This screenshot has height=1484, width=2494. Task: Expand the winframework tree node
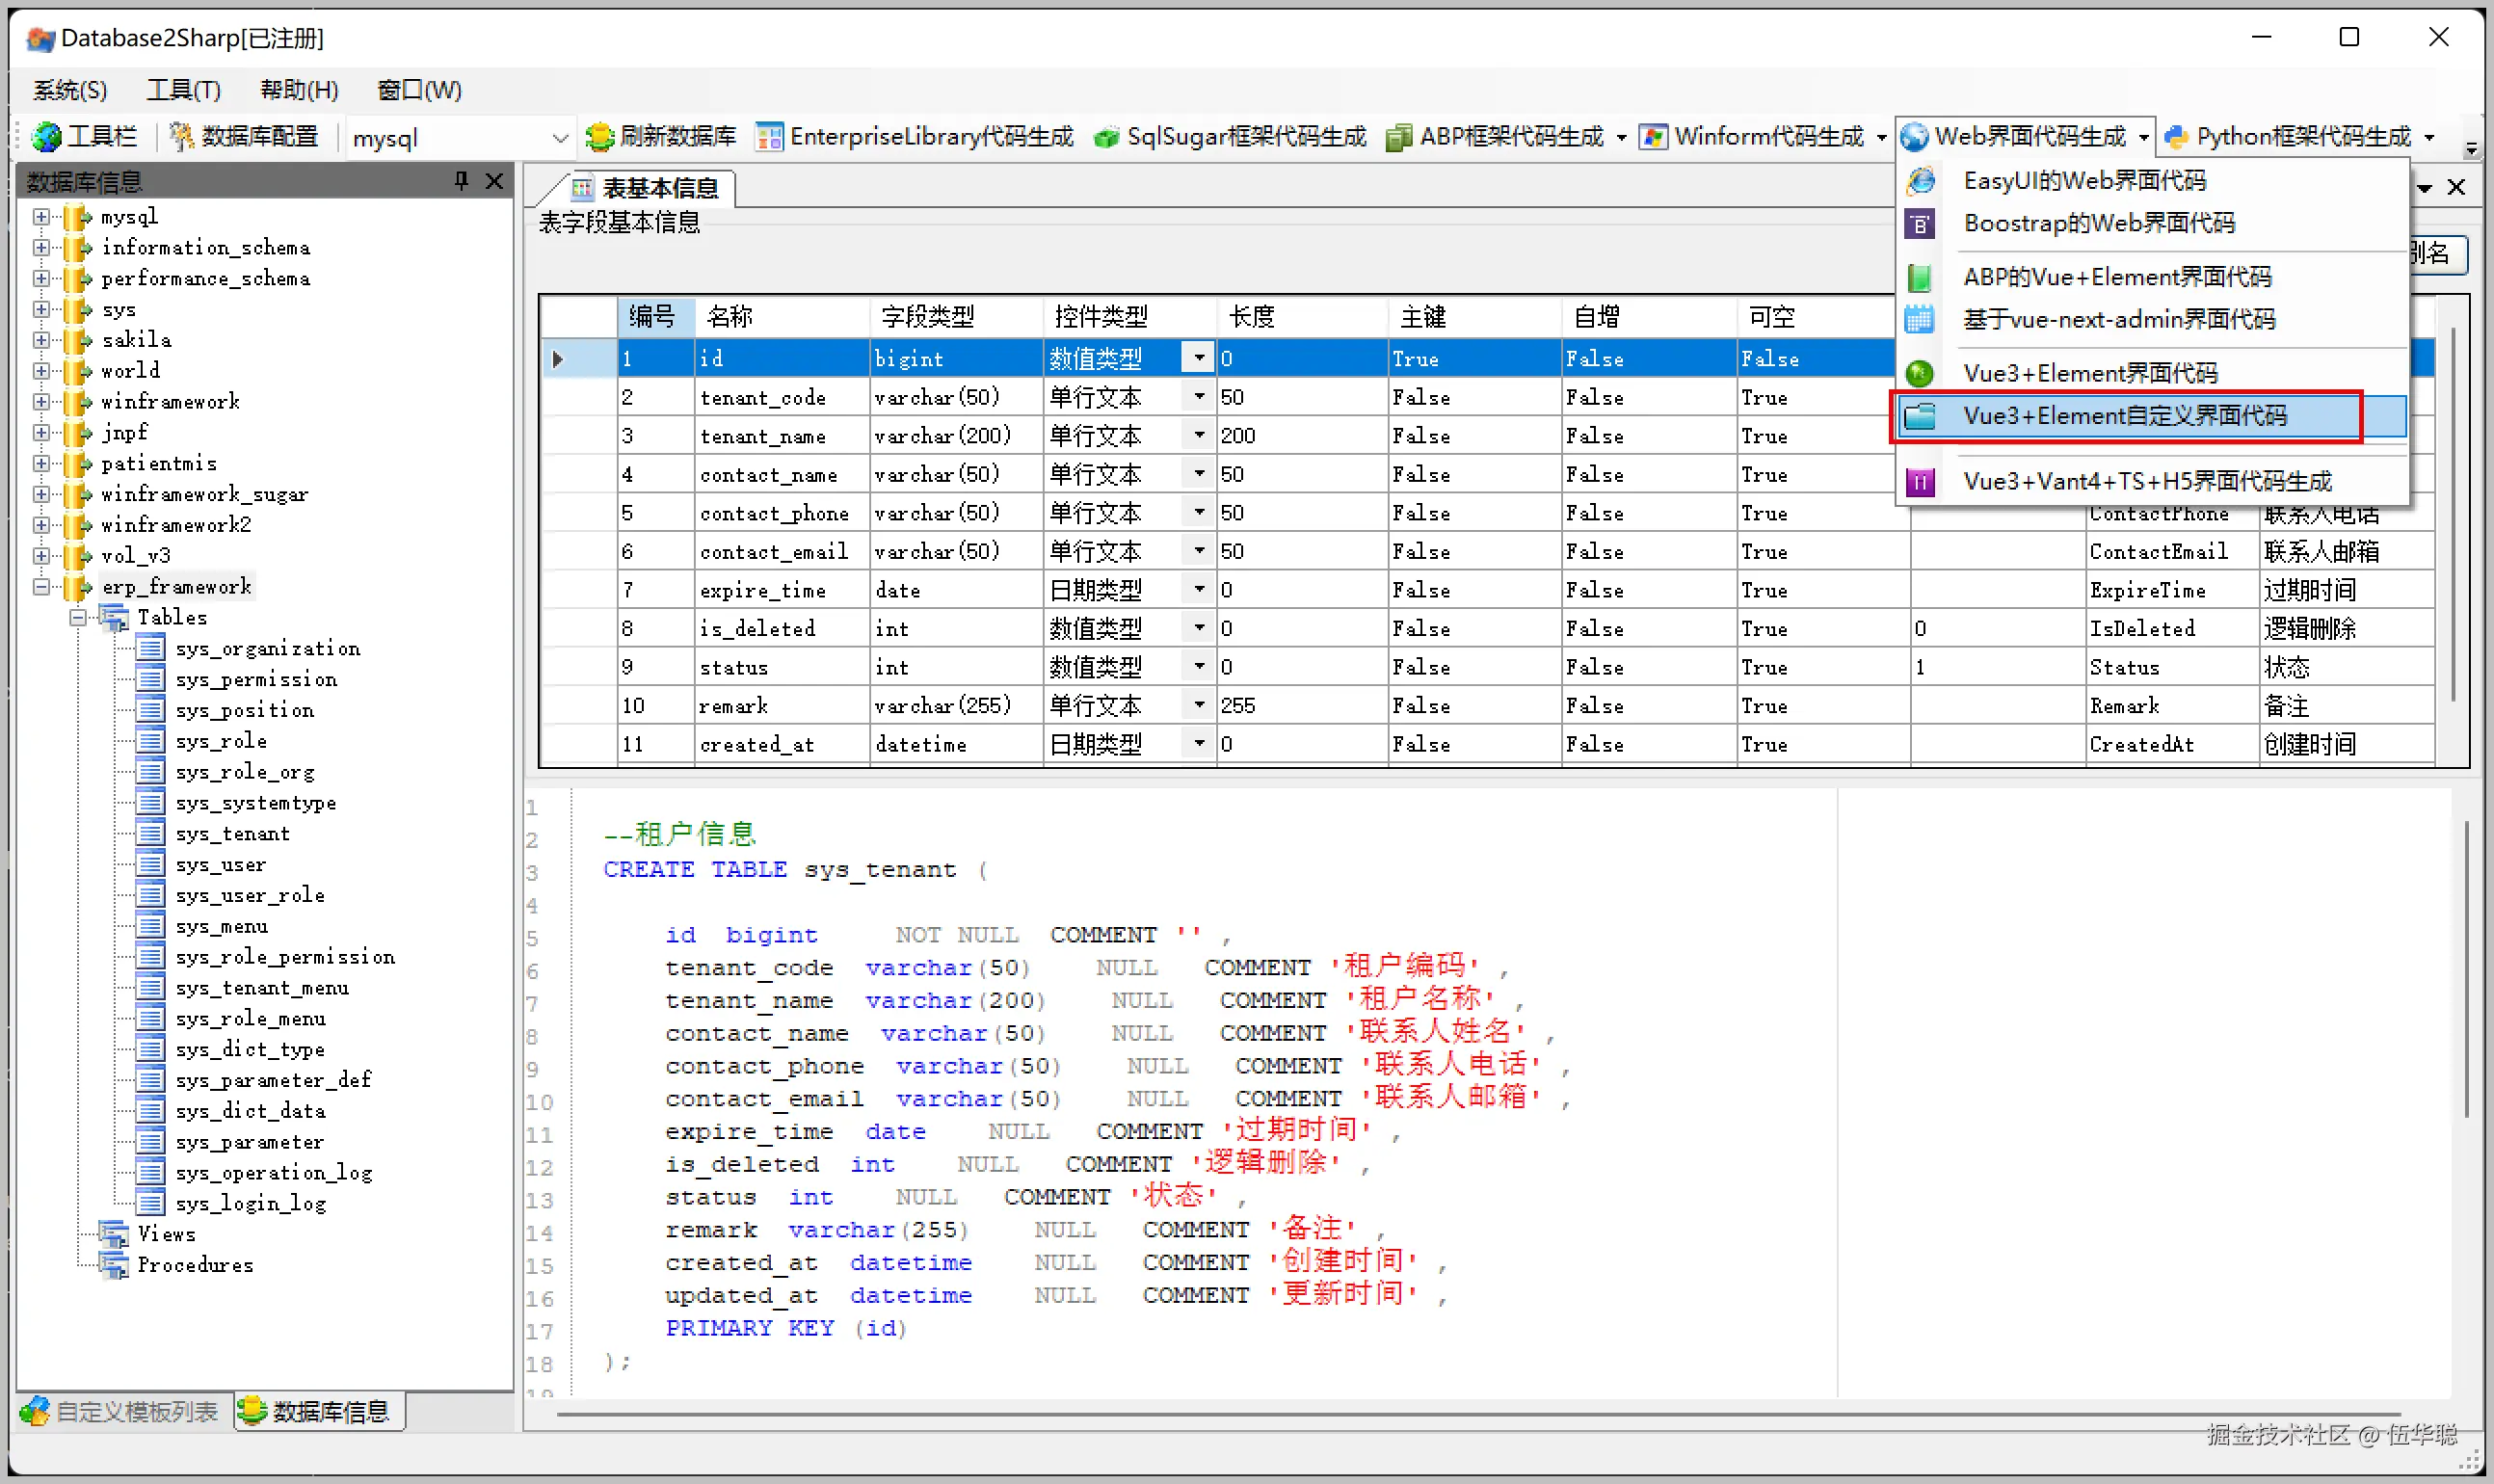[x=41, y=401]
